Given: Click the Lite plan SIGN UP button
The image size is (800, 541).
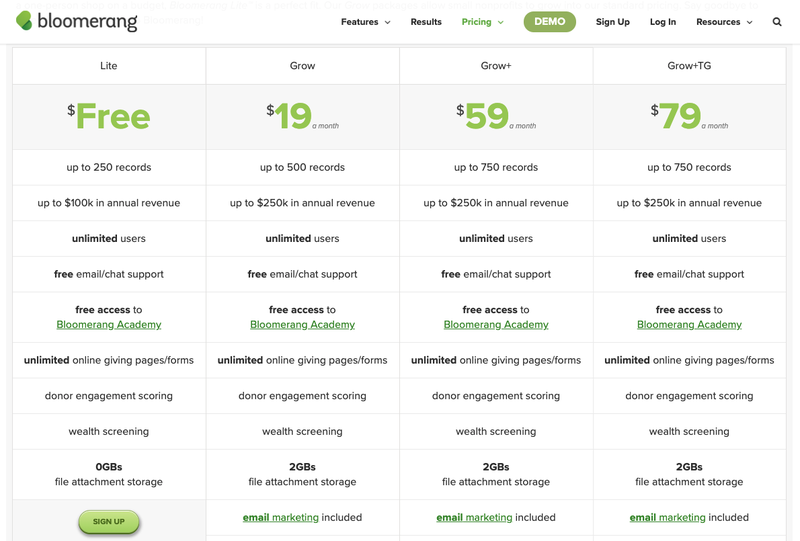Looking at the screenshot, I should (x=109, y=522).
